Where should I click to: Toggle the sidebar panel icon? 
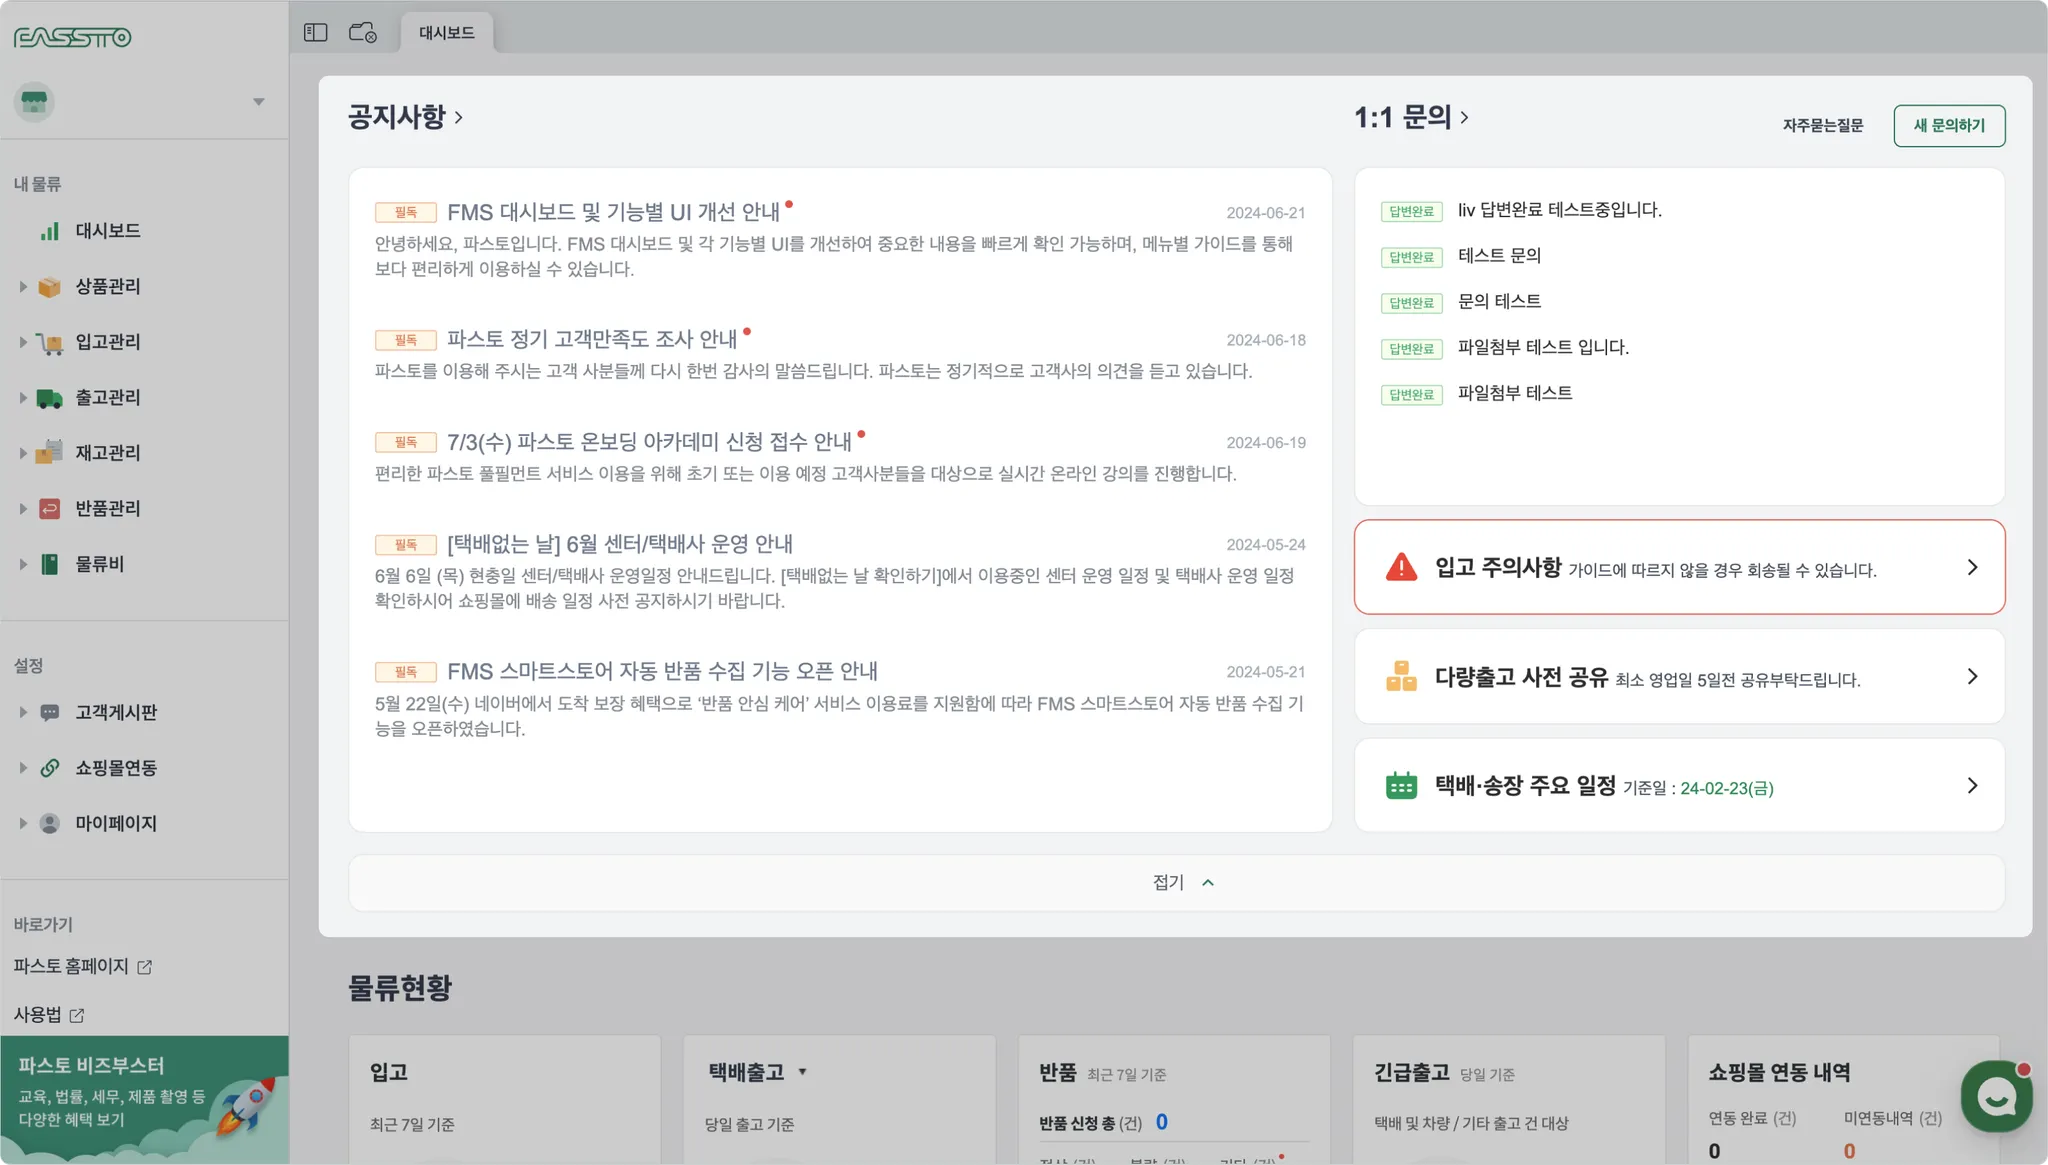[x=315, y=33]
